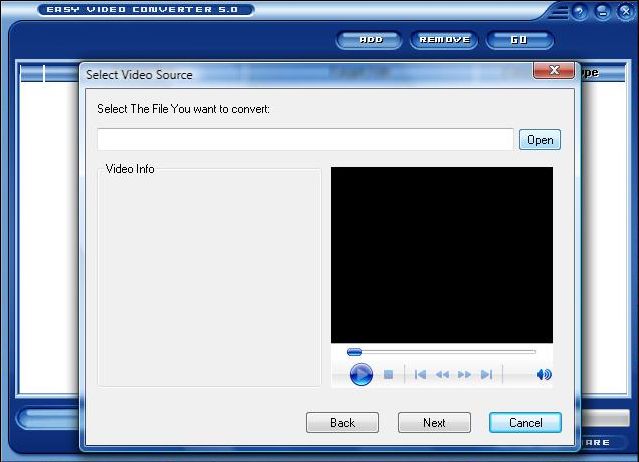This screenshot has height=462, width=639.
Task: Cancel the video source selection
Action: coord(525,423)
